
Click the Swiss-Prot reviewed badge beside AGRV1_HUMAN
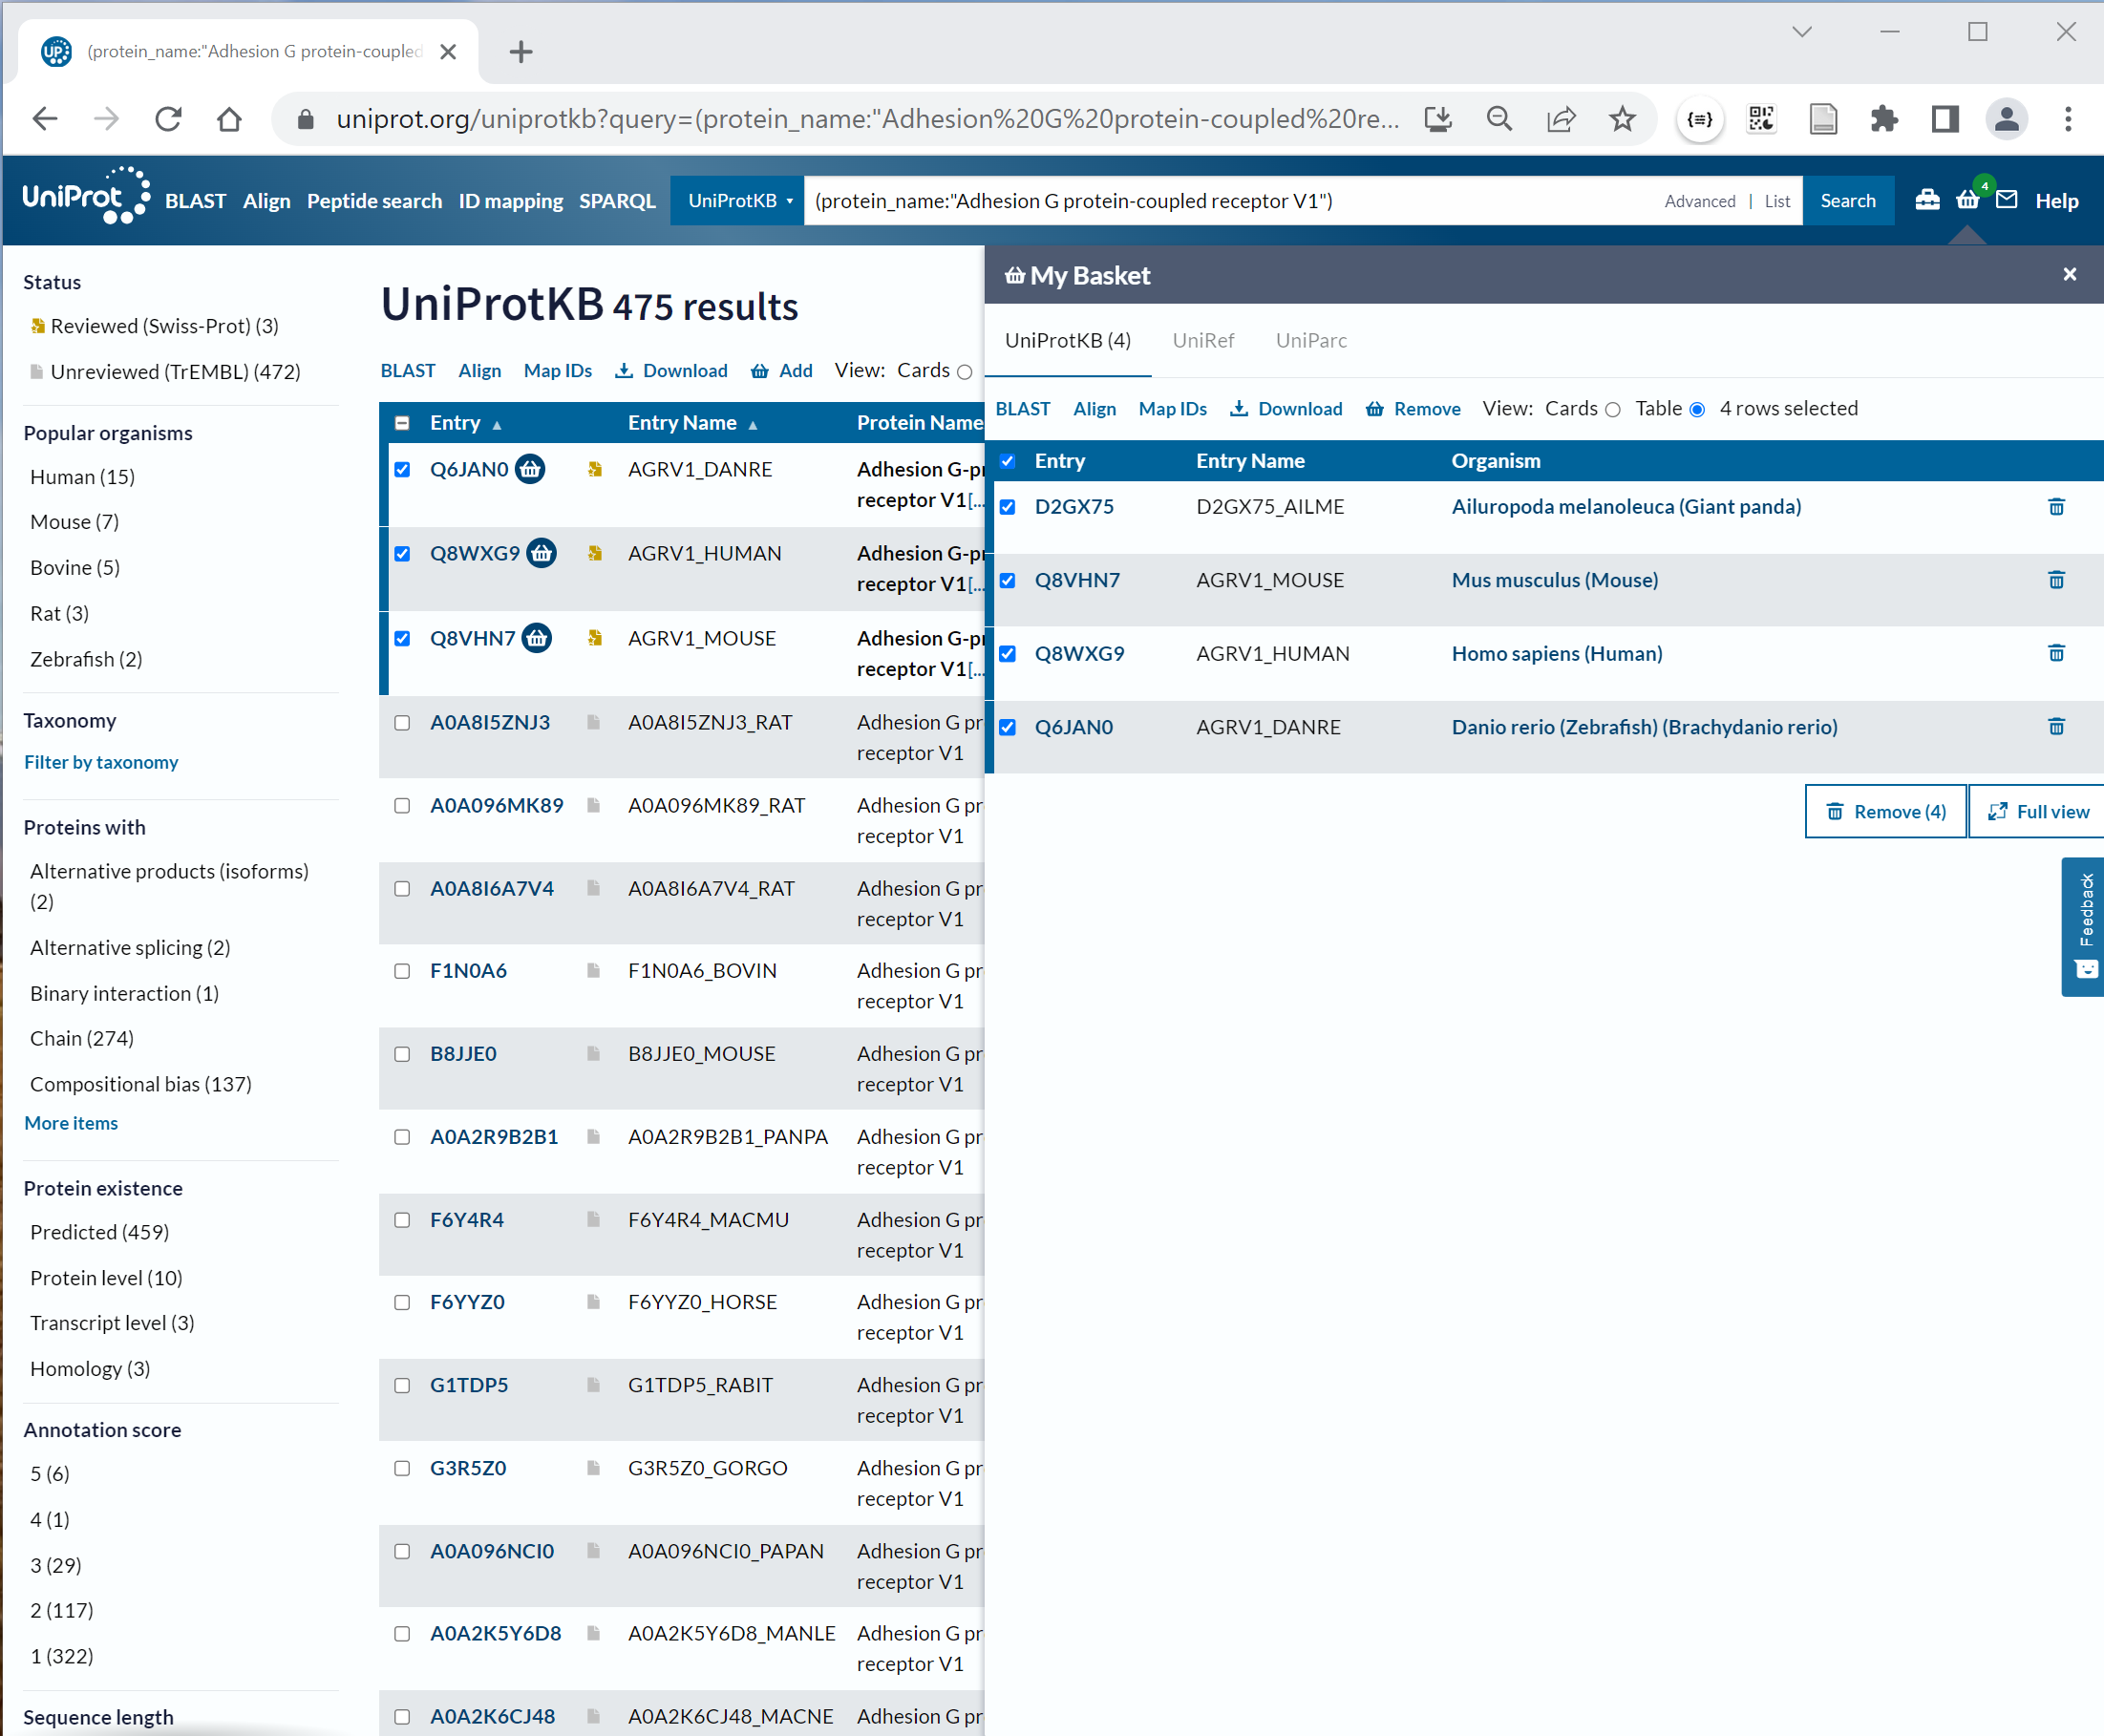596,553
